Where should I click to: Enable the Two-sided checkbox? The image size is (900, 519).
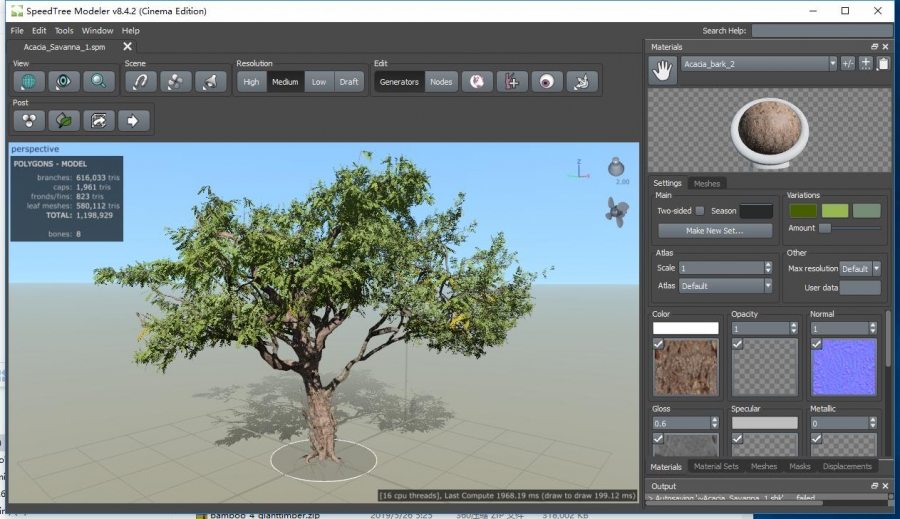click(700, 211)
